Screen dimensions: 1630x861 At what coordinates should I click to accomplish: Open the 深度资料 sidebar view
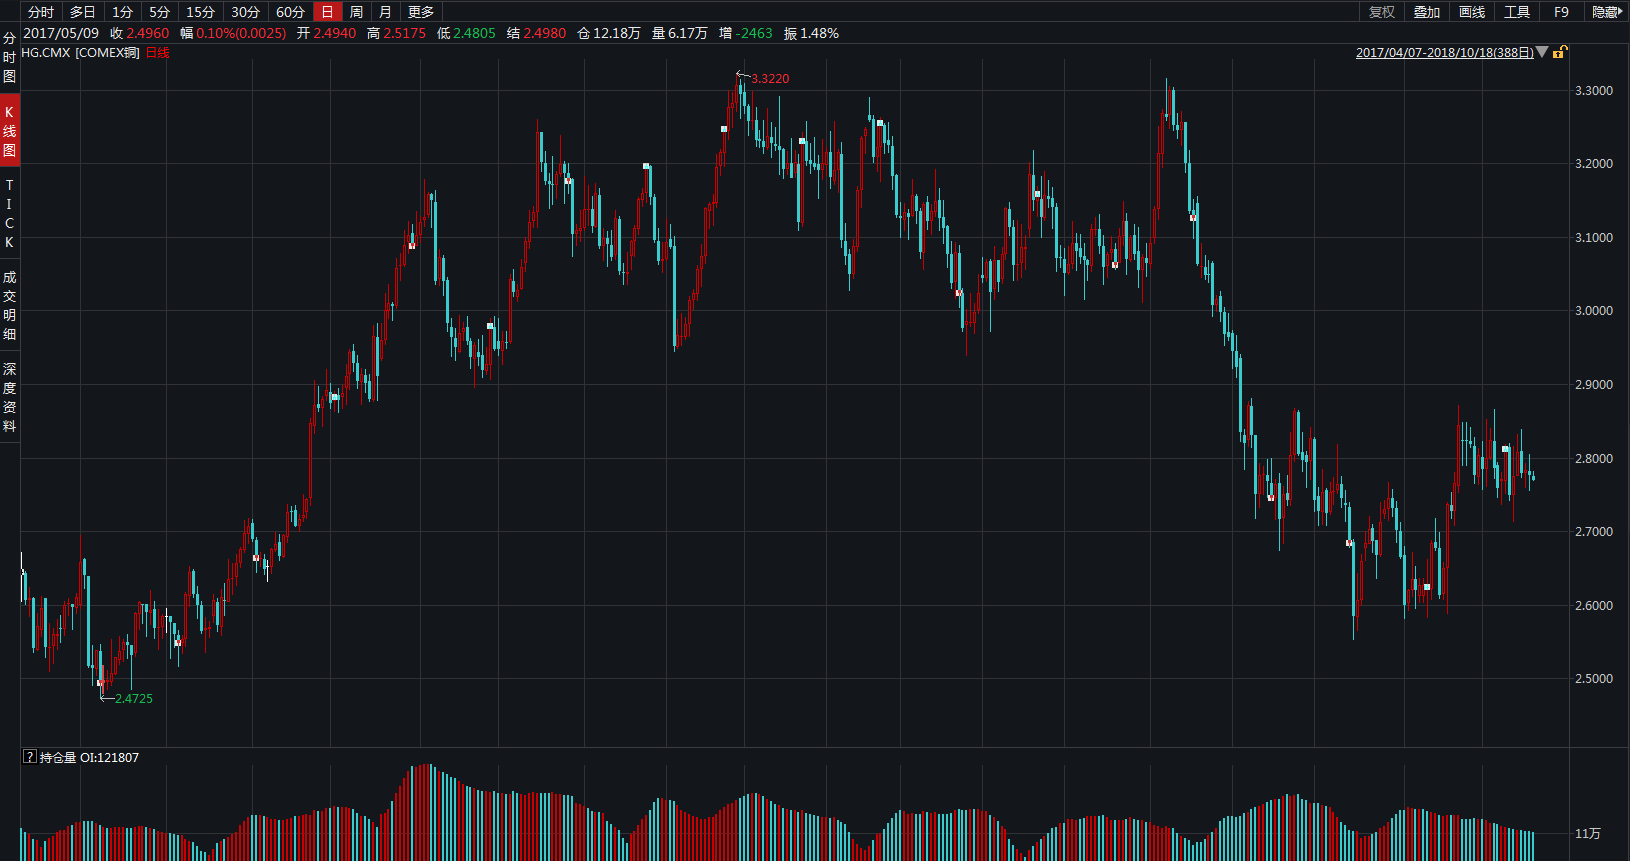click(x=9, y=397)
